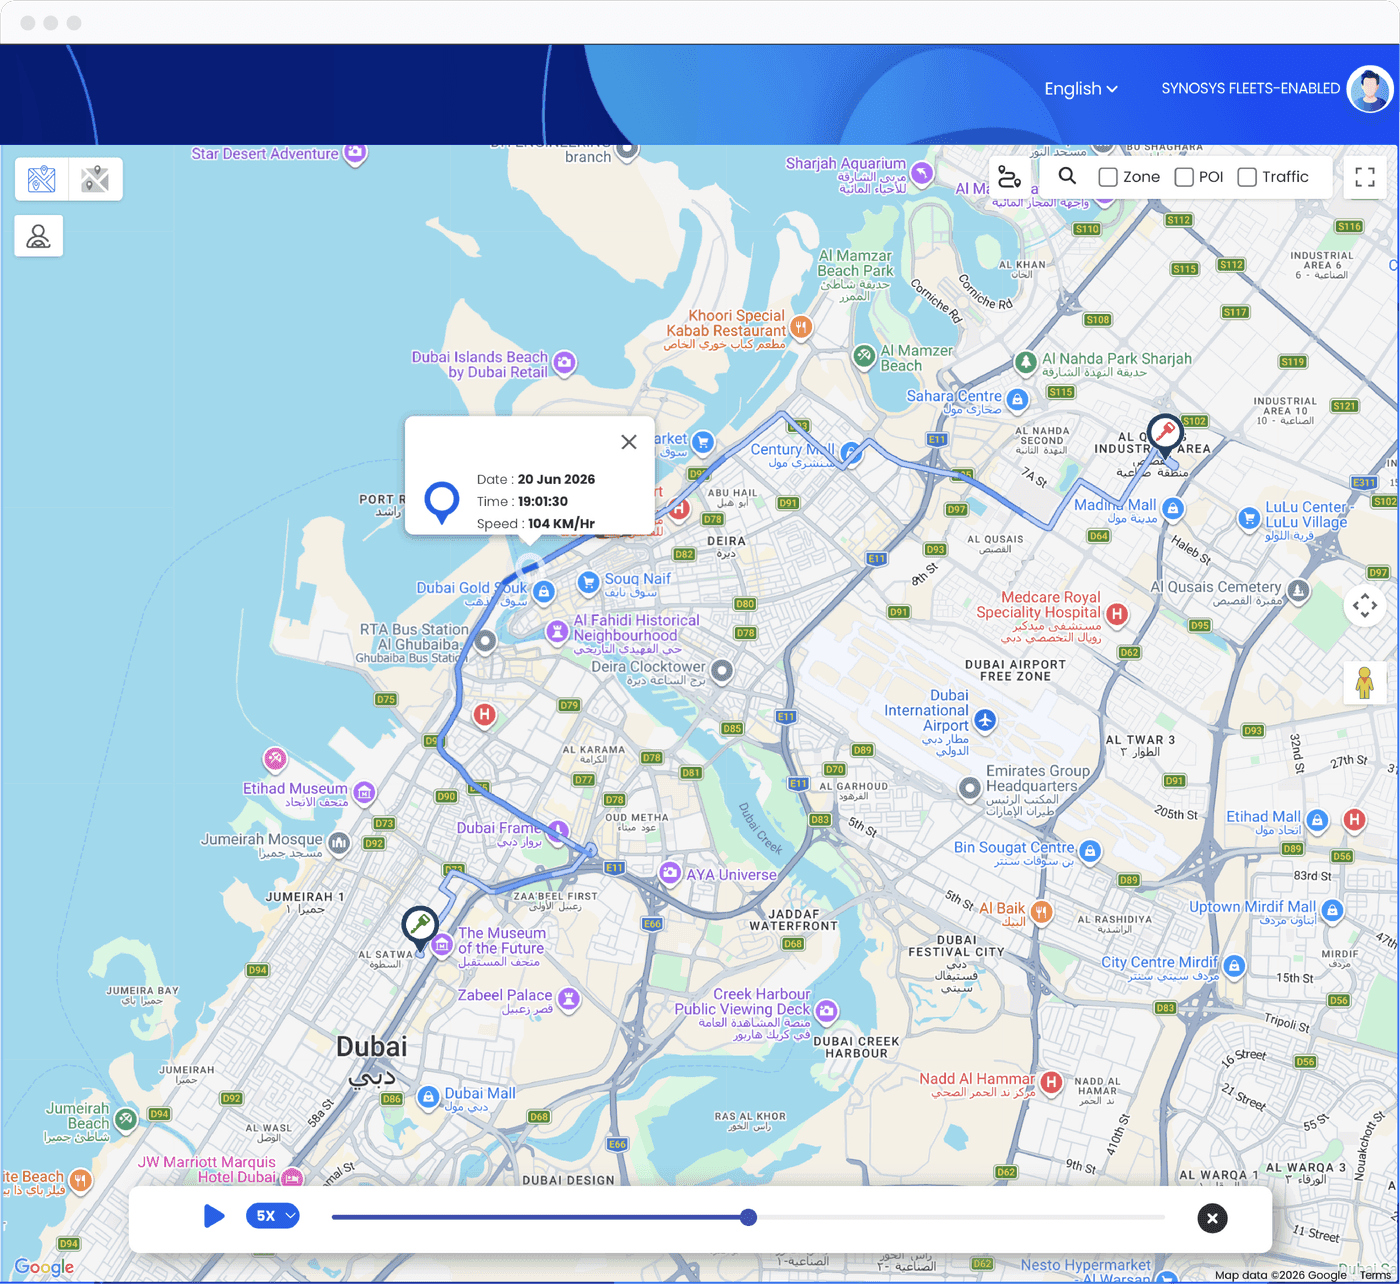Click the unplayed part of playback track
This screenshot has height=1284, width=1400.
961,1217
